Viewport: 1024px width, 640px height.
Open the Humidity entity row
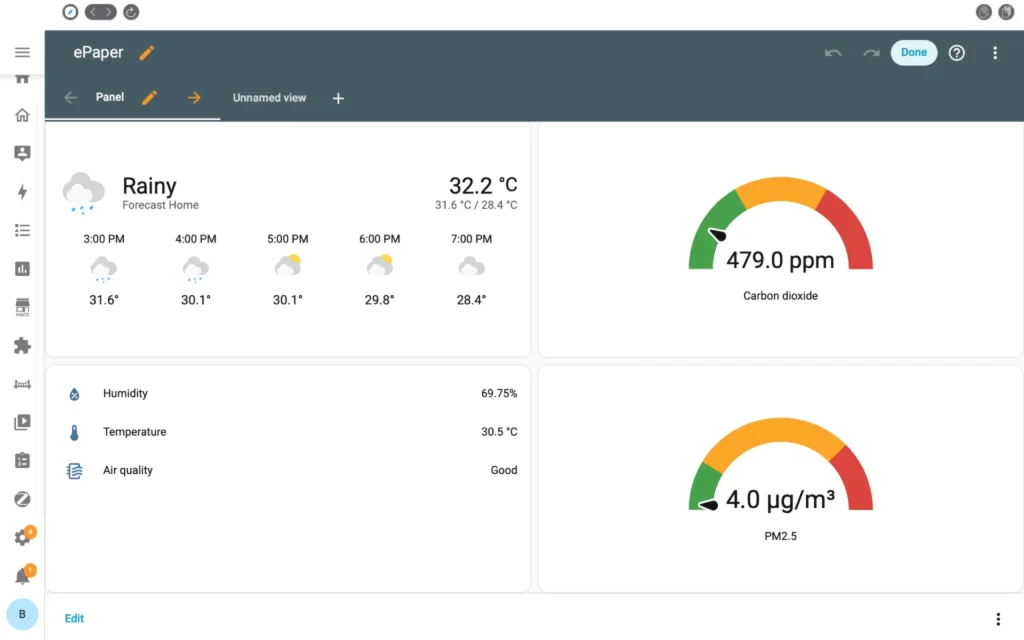click(x=292, y=393)
